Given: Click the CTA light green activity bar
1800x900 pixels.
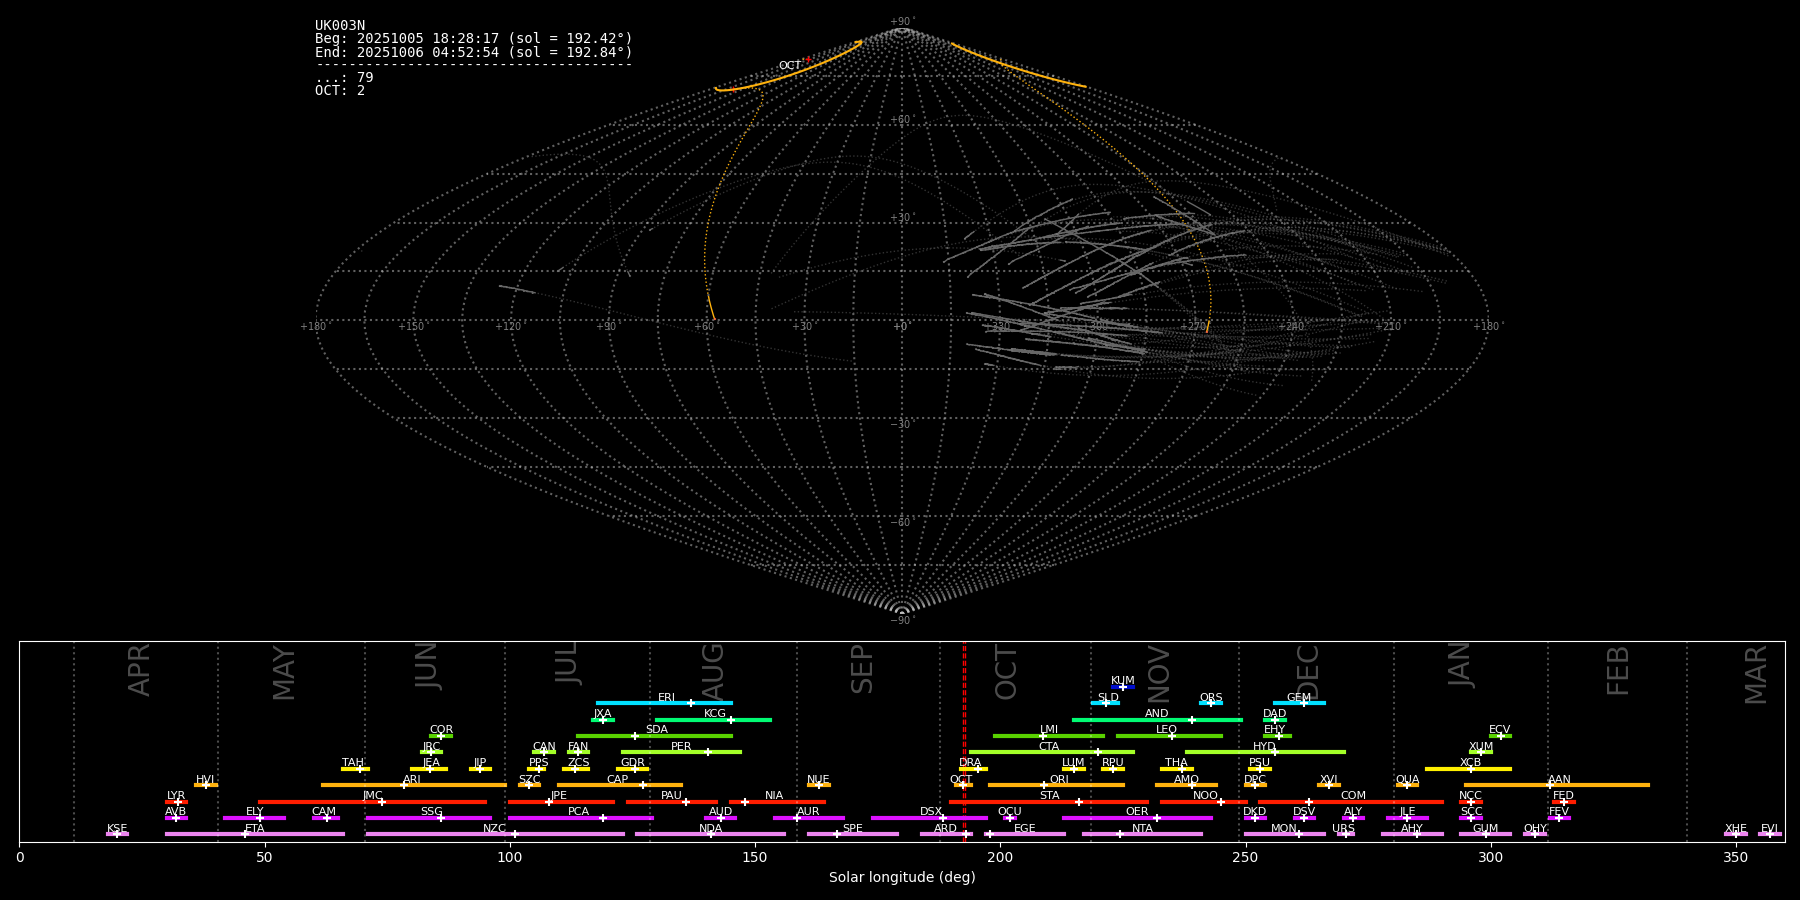Looking at the screenshot, I should (1052, 752).
